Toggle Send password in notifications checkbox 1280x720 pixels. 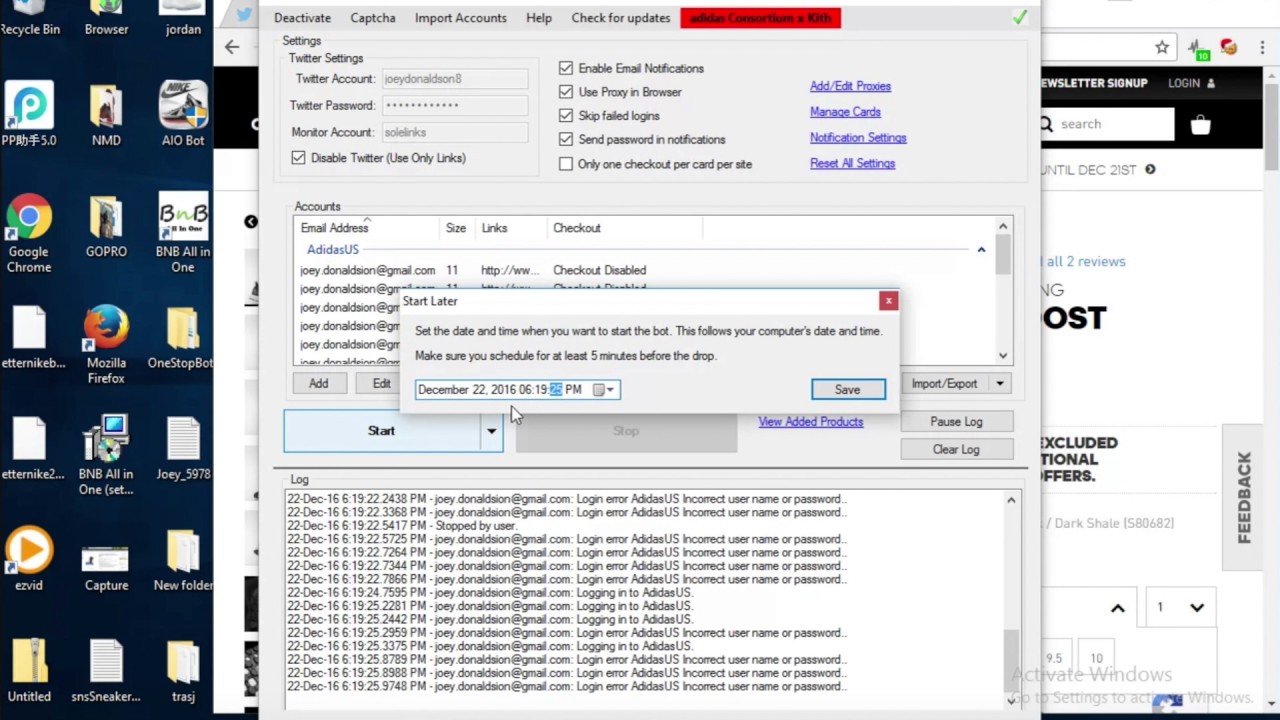click(x=566, y=140)
